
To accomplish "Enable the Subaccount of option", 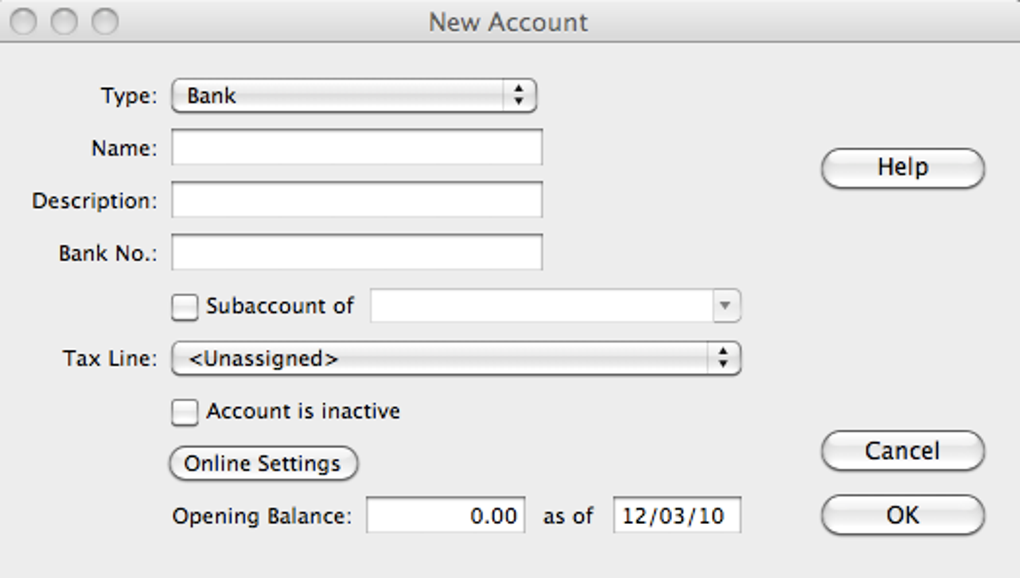I will tap(185, 306).
